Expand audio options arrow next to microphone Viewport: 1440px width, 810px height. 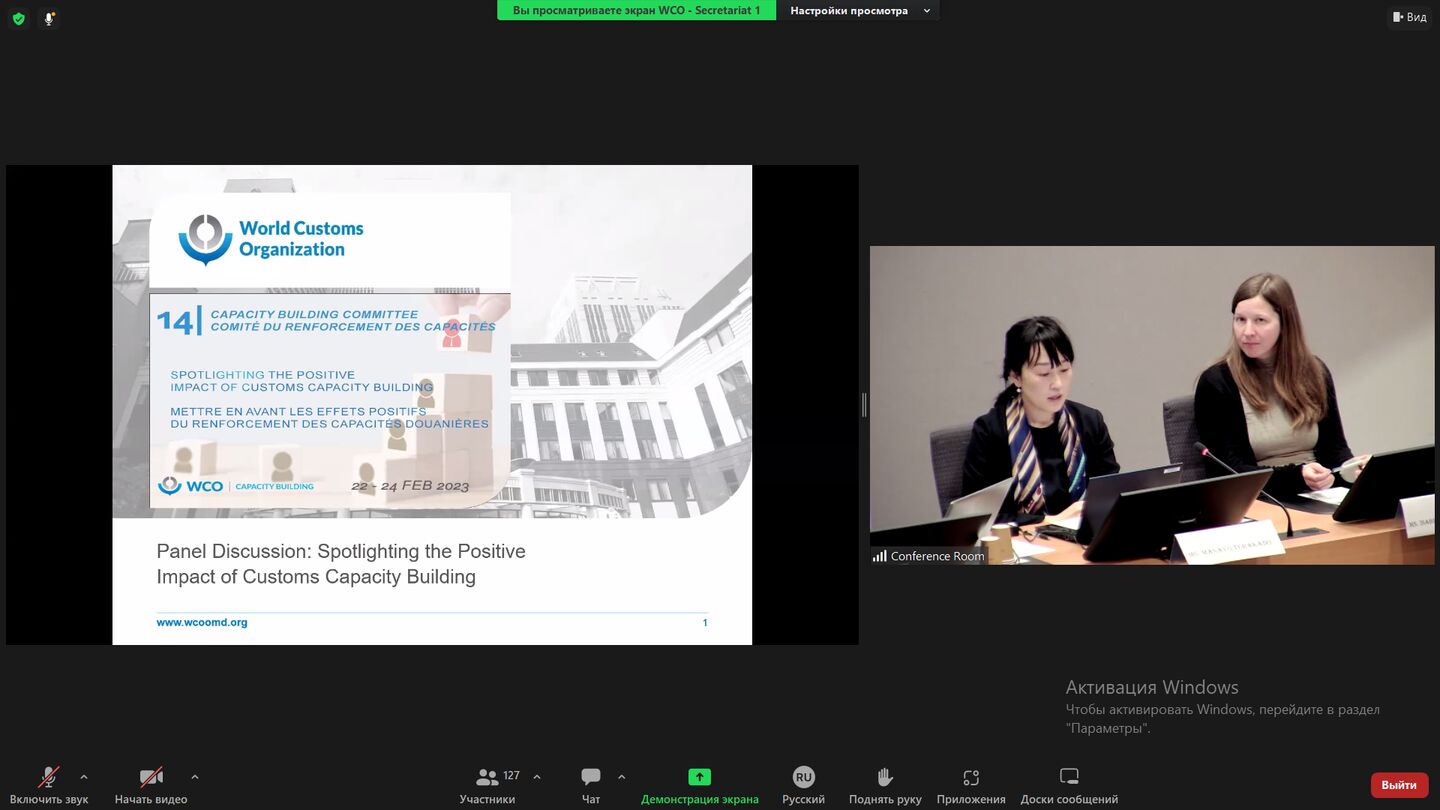tap(83, 777)
